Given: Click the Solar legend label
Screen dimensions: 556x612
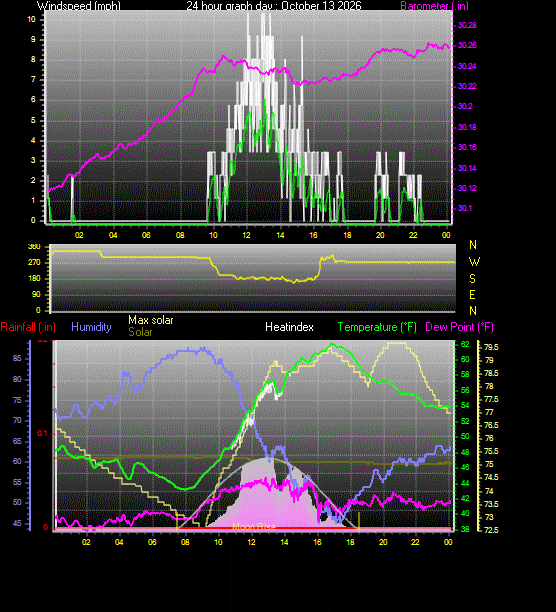Looking at the screenshot, I should (140, 332).
